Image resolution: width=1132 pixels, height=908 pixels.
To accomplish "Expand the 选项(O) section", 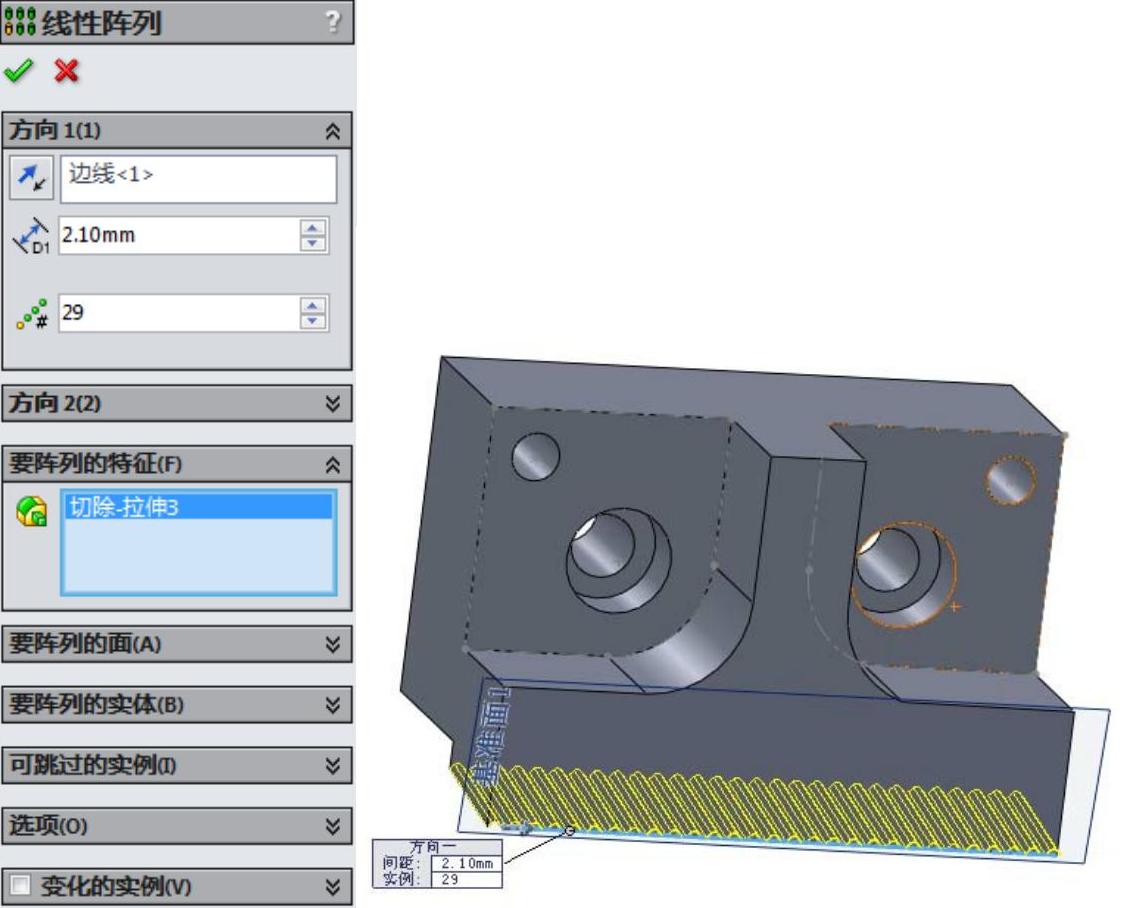I will (x=333, y=826).
